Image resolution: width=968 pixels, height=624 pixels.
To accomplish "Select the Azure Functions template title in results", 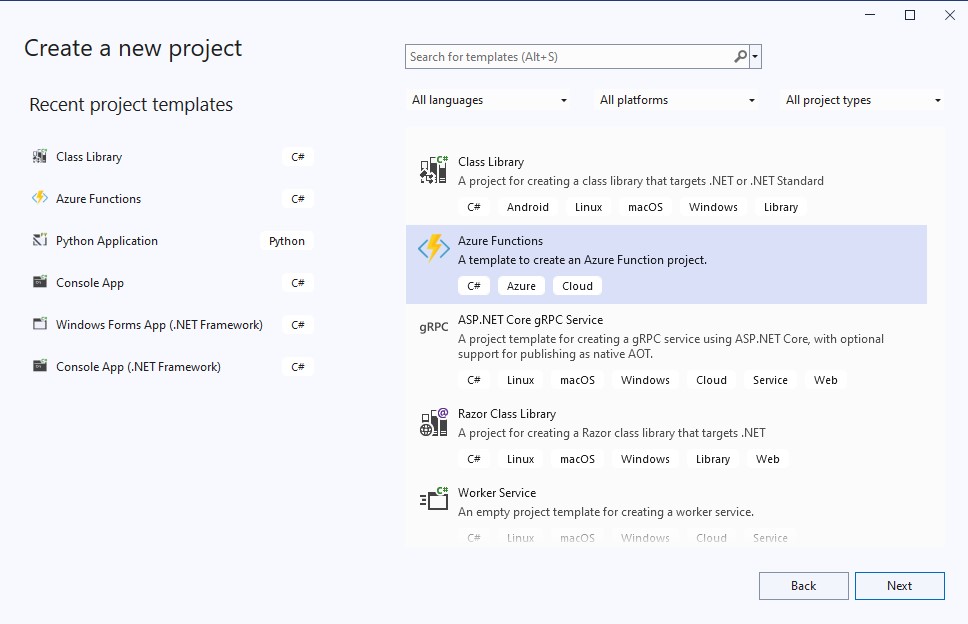I will pyautogui.click(x=500, y=241).
